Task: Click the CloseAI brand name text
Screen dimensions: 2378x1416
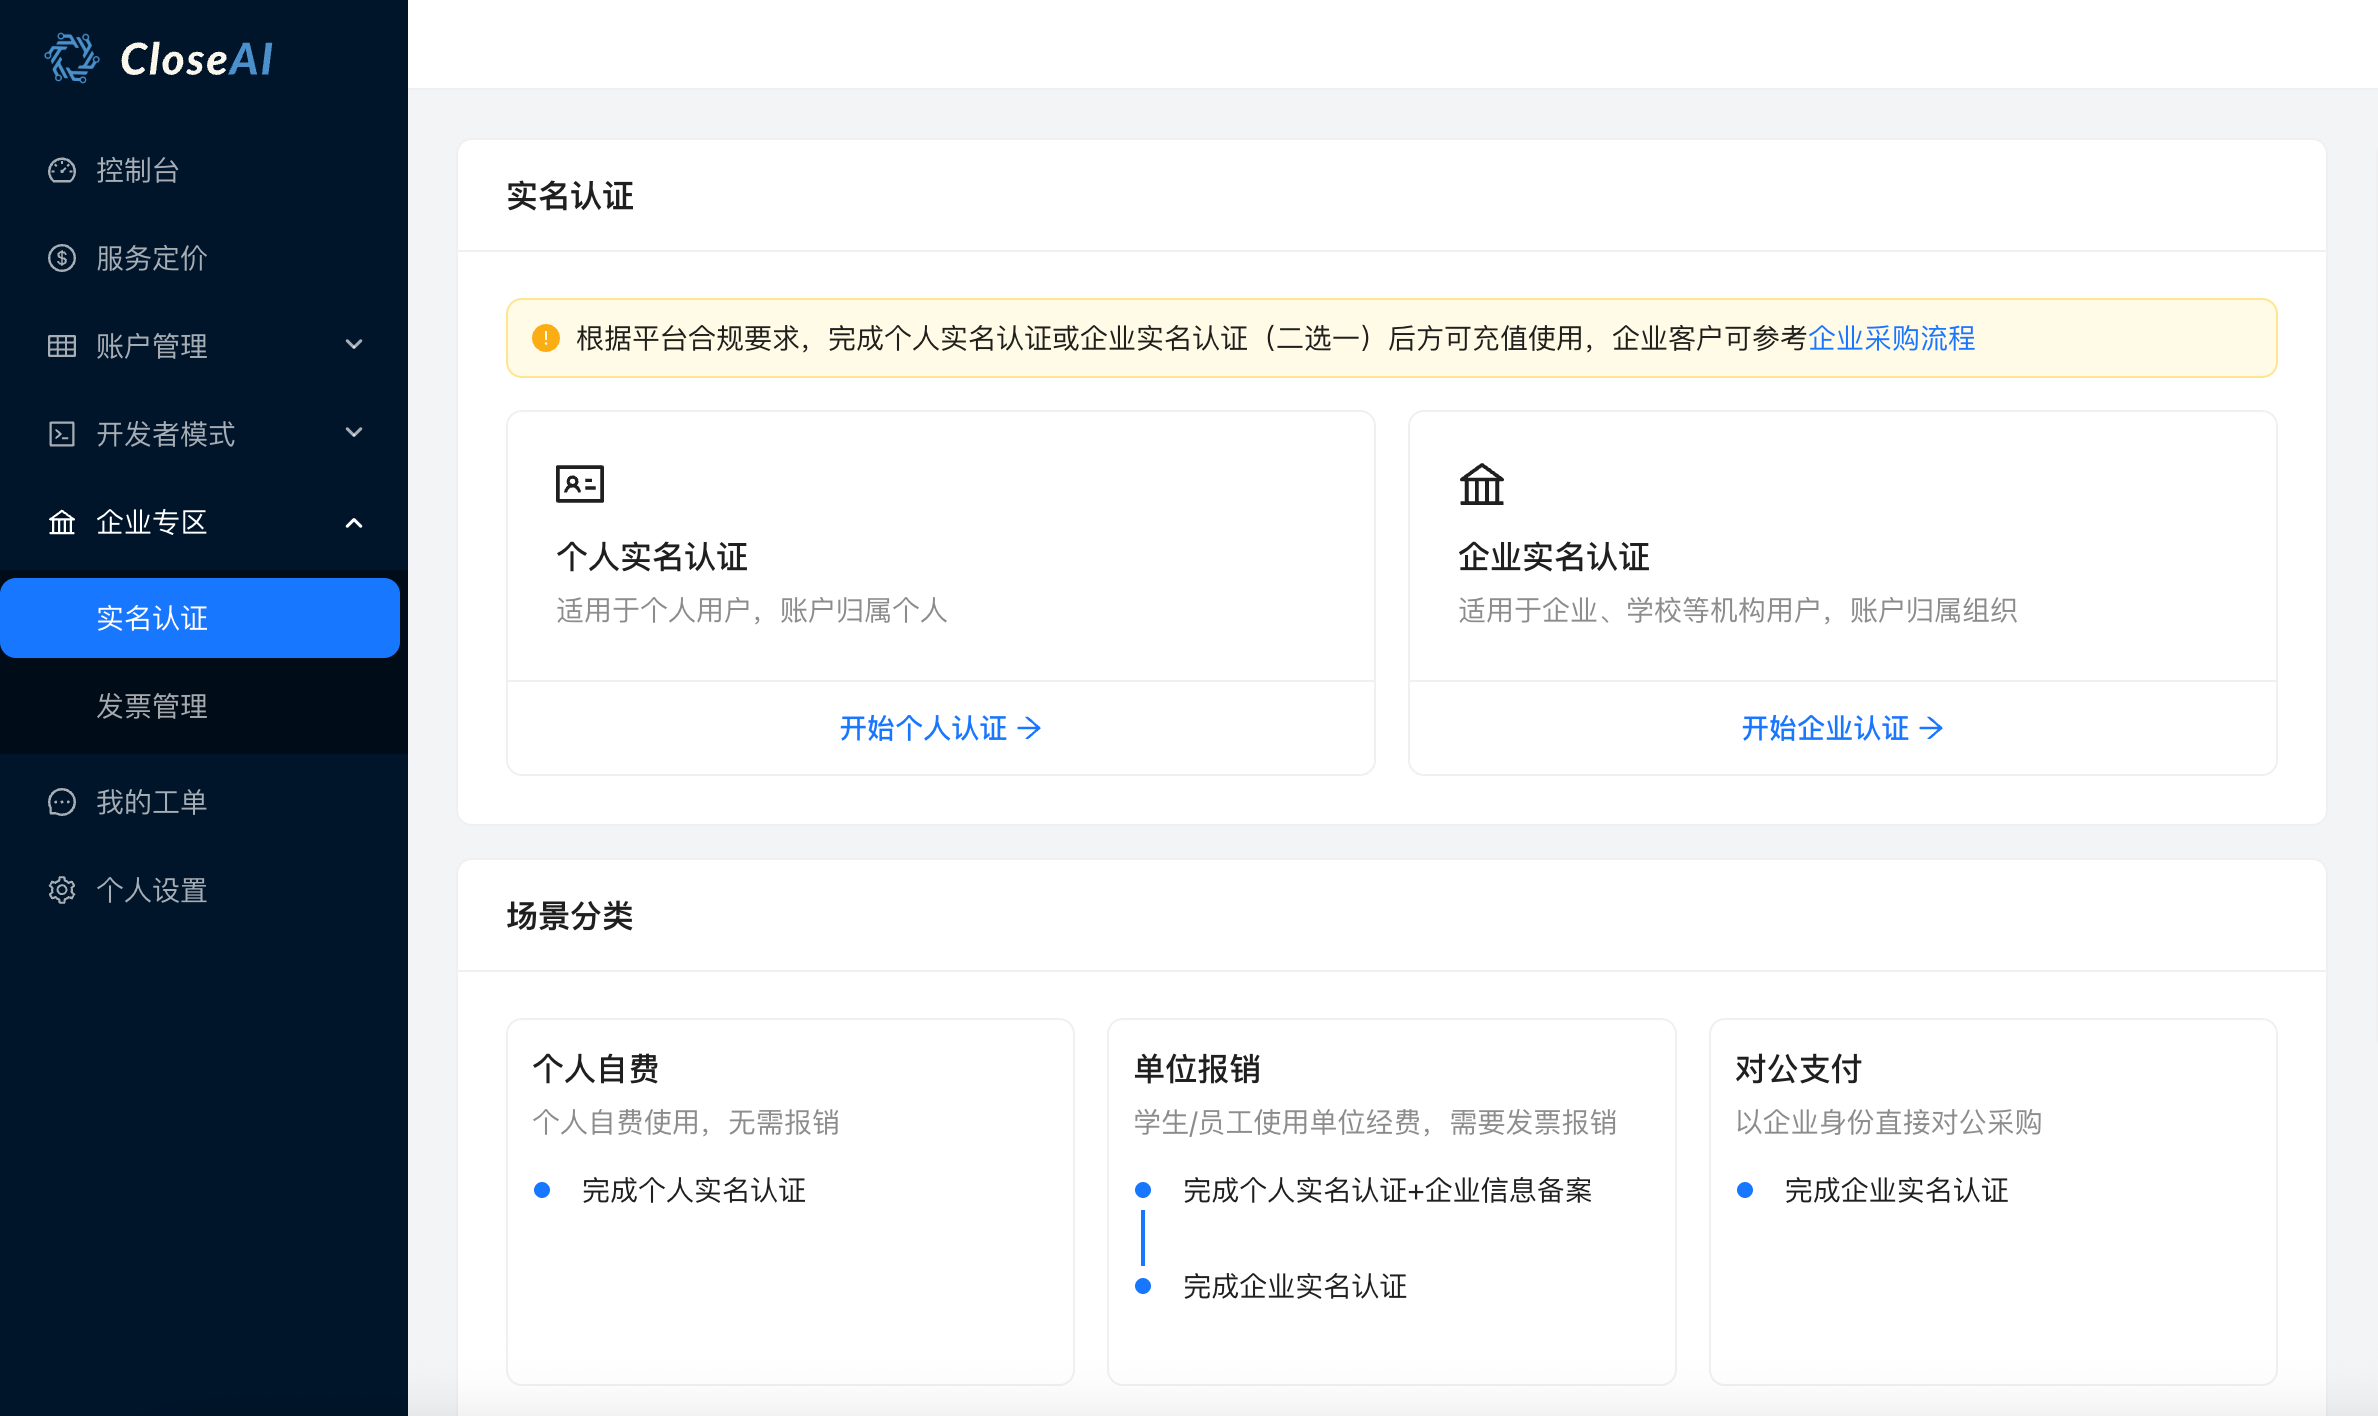Action: (x=196, y=59)
